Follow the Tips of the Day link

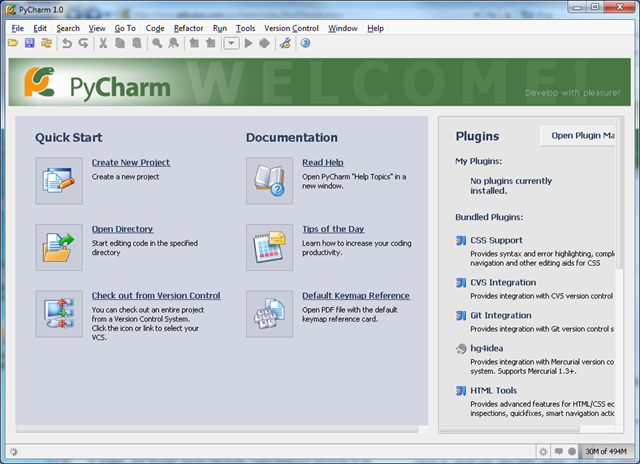333,229
